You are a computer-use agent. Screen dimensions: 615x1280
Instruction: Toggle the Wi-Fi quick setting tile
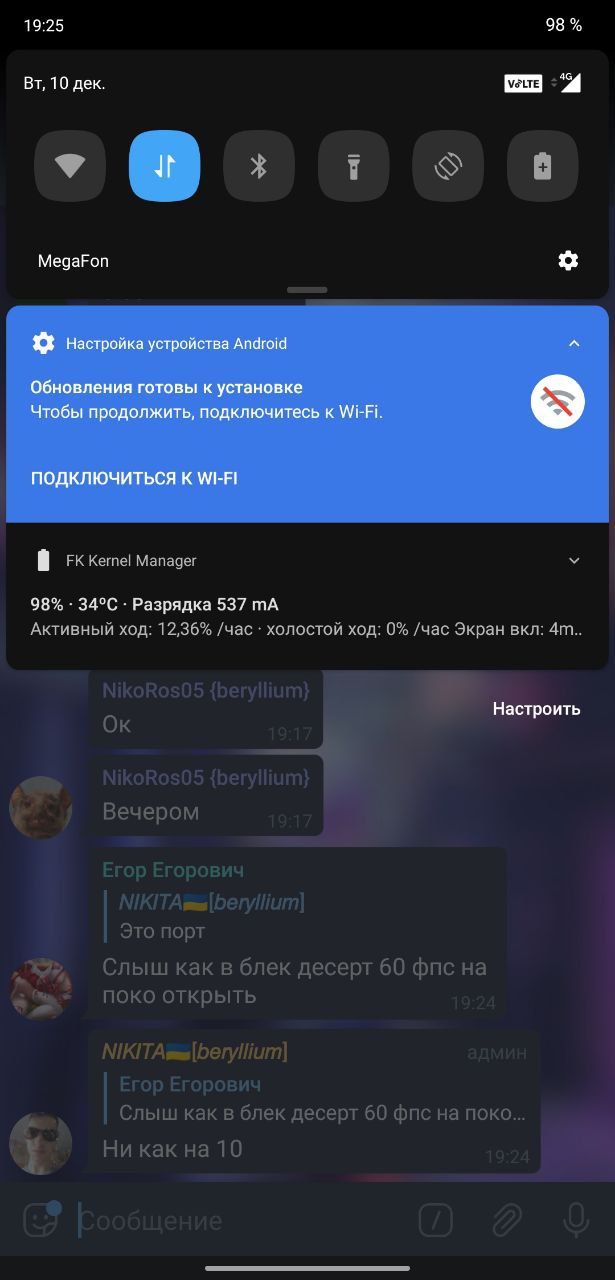(x=70, y=166)
